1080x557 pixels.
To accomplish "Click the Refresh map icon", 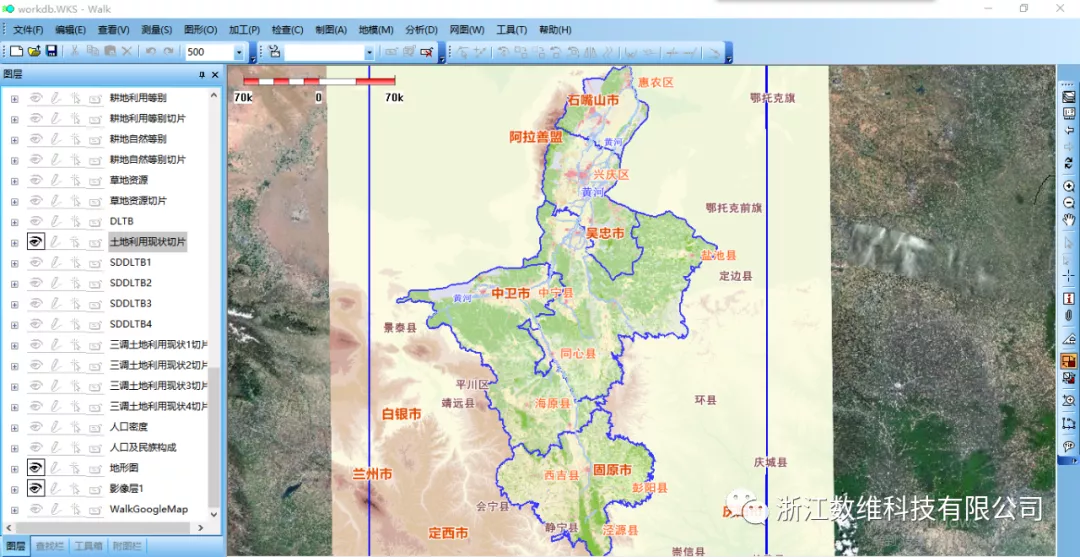I will pyautogui.click(x=1069, y=164).
